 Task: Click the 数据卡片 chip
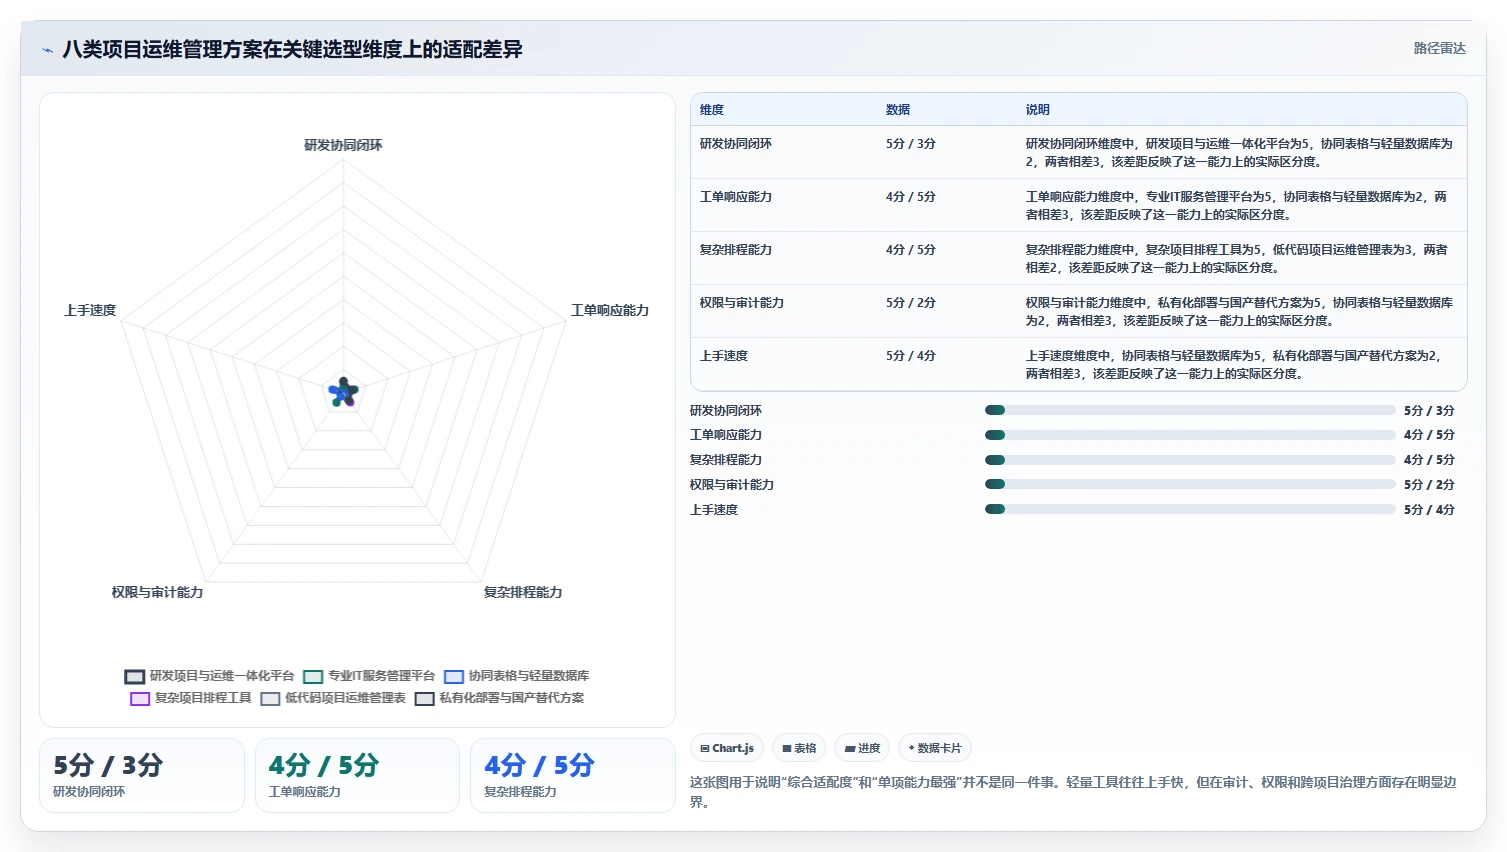tap(935, 748)
